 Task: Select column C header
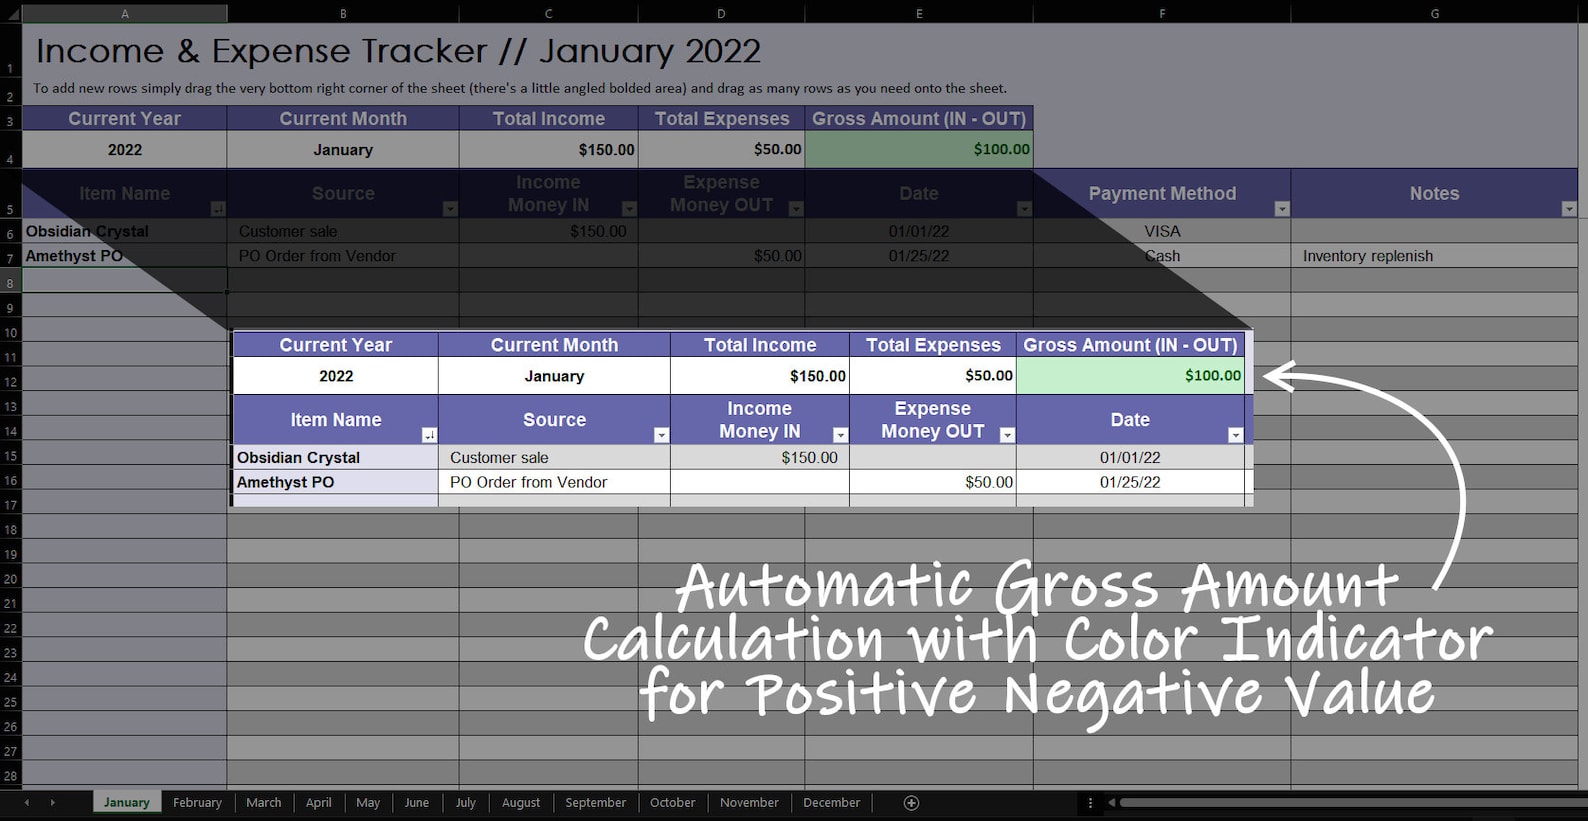coord(549,14)
